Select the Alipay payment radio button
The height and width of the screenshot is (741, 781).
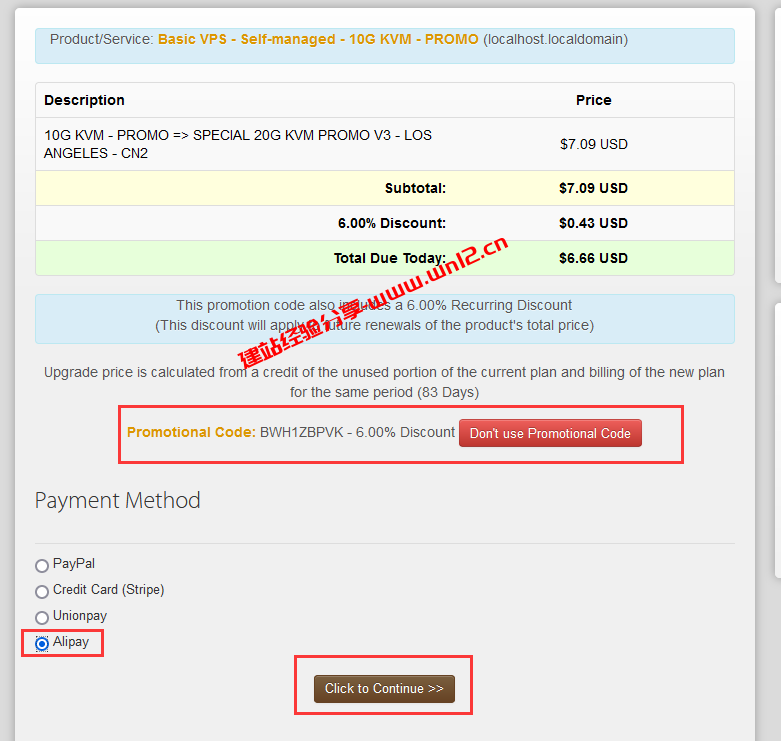pyautogui.click(x=42, y=643)
